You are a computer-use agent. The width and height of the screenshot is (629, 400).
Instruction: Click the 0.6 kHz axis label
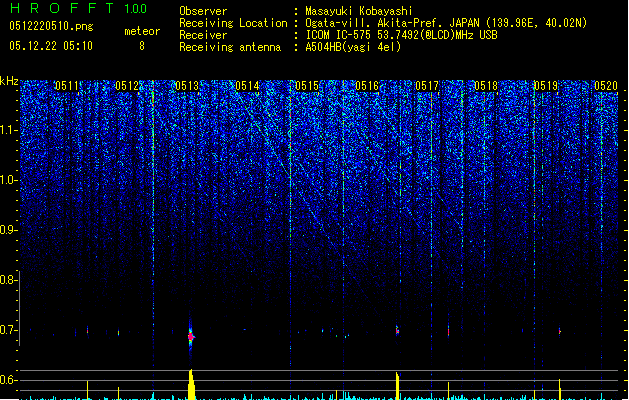(x=8, y=380)
